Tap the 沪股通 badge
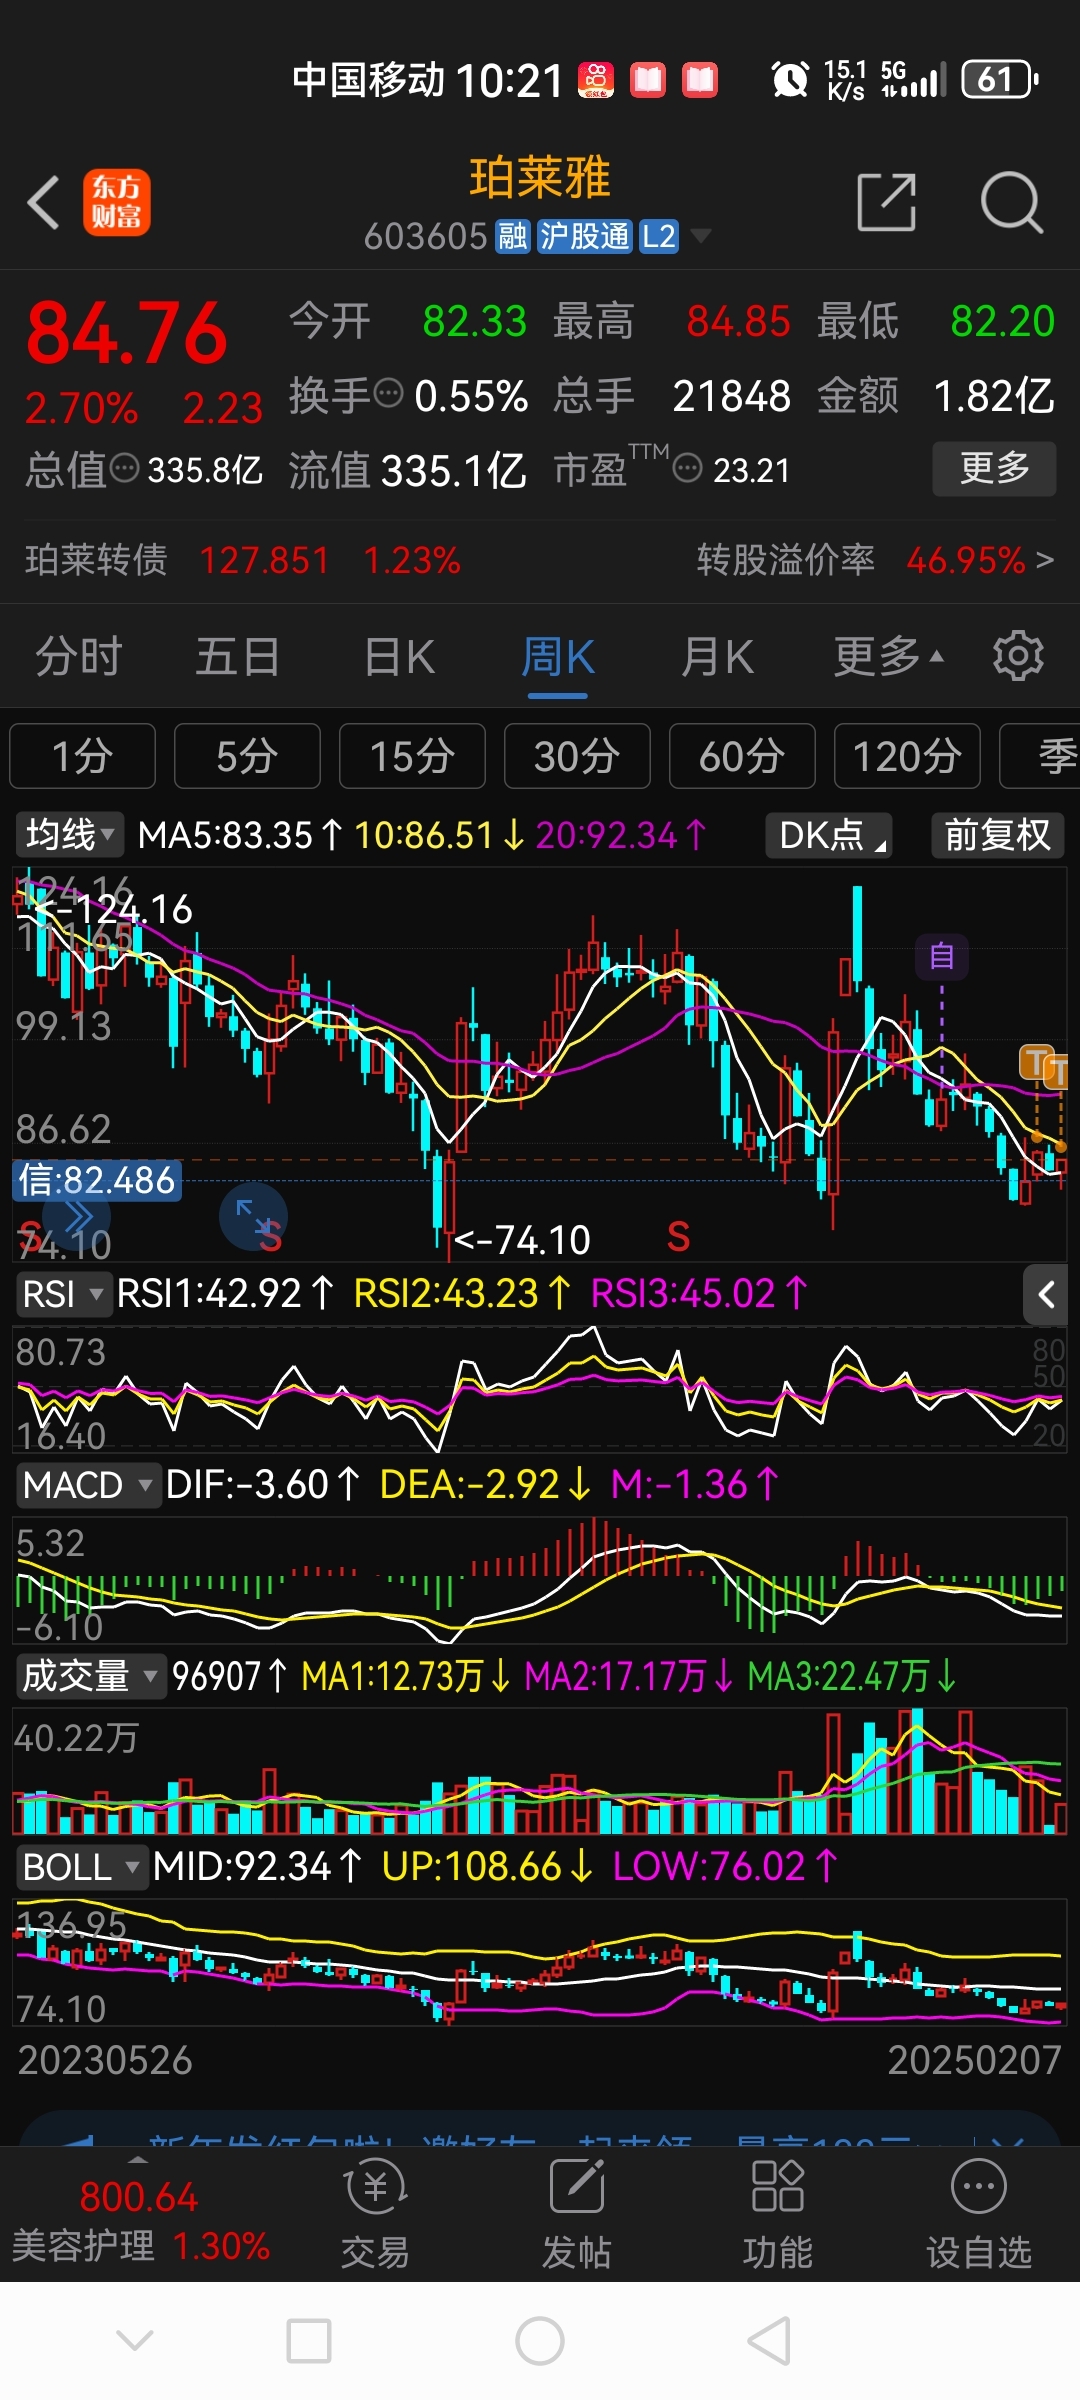Image resolution: width=1080 pixels, height=2400 pixels. (x=585, y=237)
